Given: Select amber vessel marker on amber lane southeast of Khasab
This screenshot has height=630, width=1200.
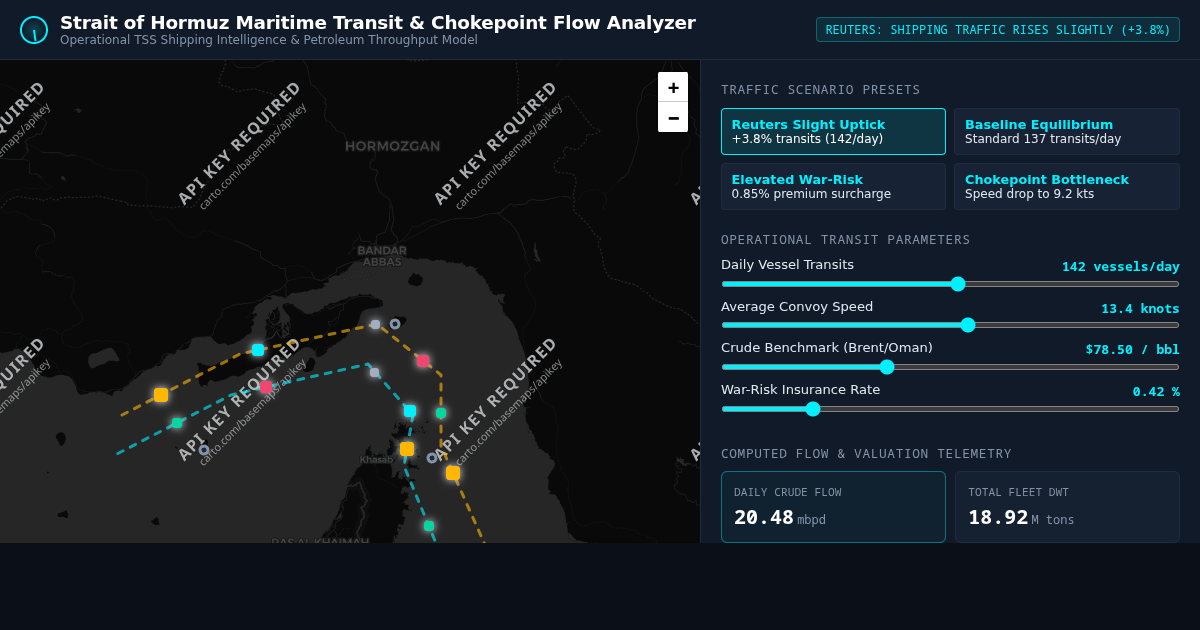Looking at the screenshot, I should pyautogui.click(x=453, y=473).
